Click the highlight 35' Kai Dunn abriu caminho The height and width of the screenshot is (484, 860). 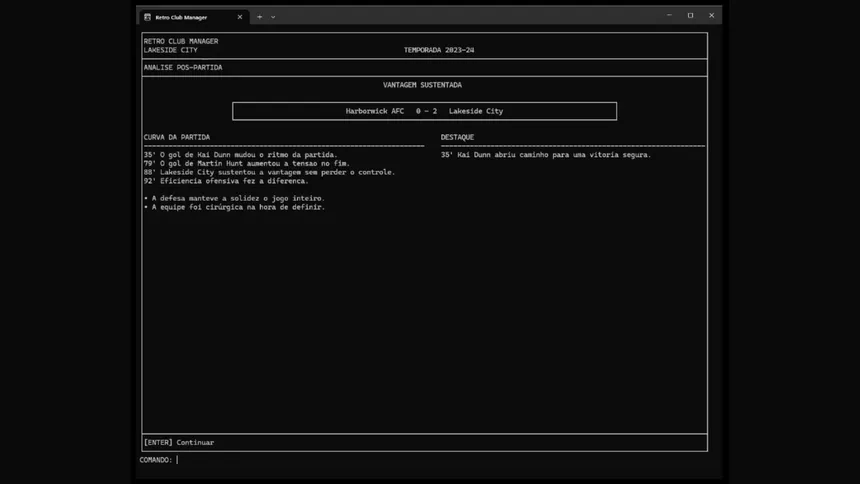click(x=546, y=155)
